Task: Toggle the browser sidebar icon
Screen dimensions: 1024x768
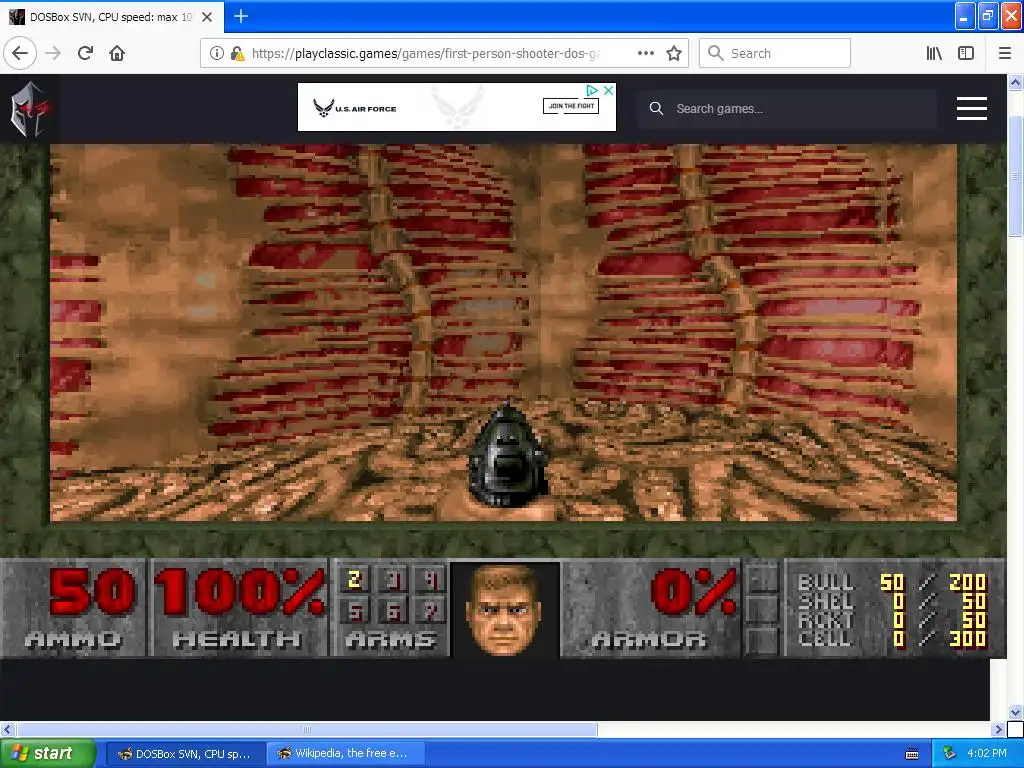Action: point(966,54)
